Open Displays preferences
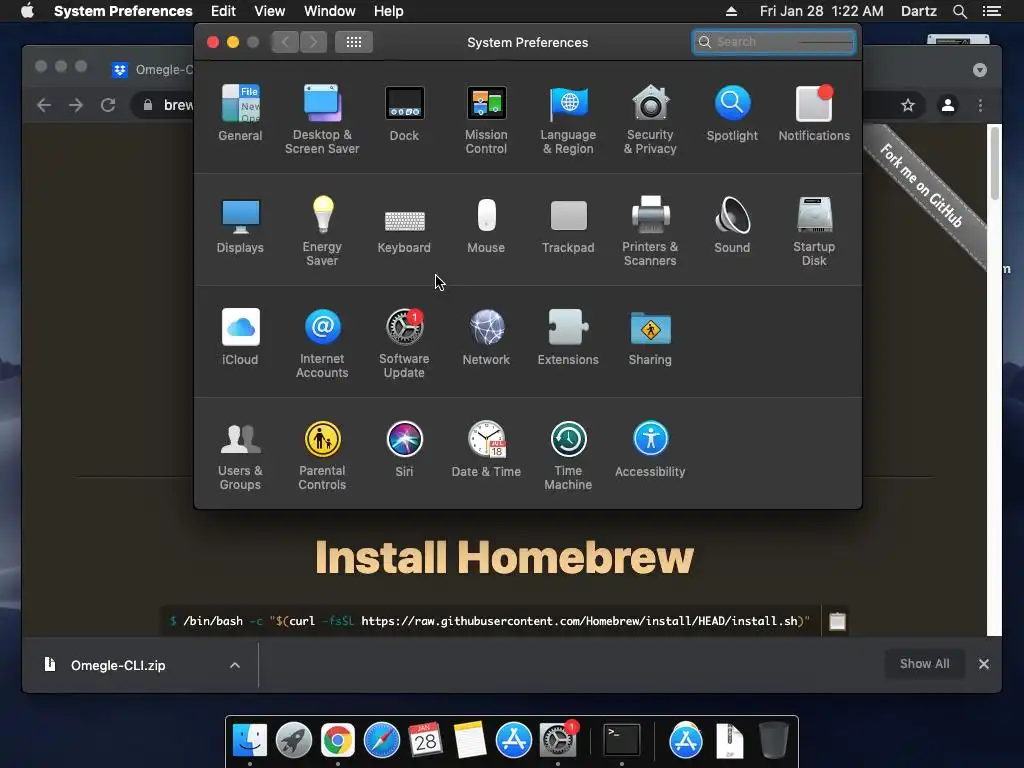 point(240,225)
